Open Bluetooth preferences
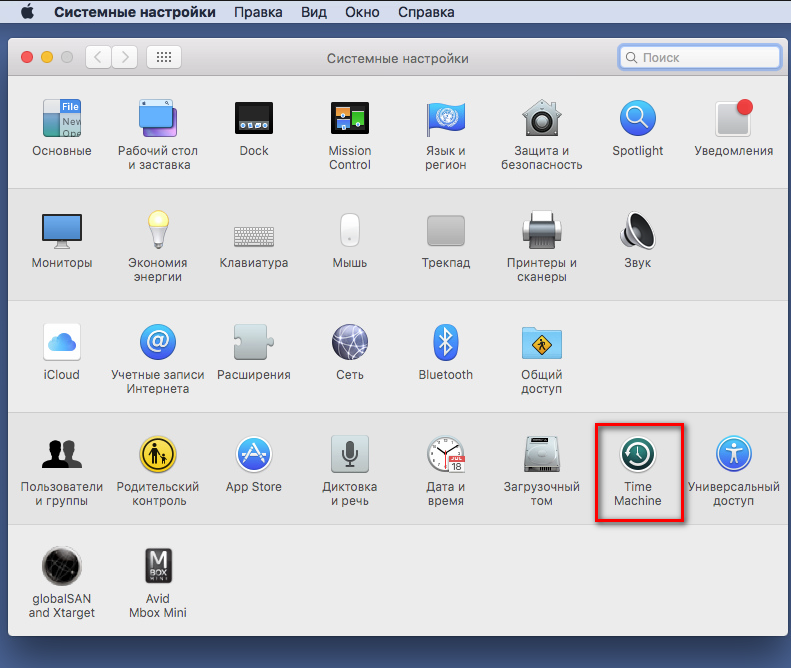The height and width of the screenshot is (668, 791). (446, 344)
